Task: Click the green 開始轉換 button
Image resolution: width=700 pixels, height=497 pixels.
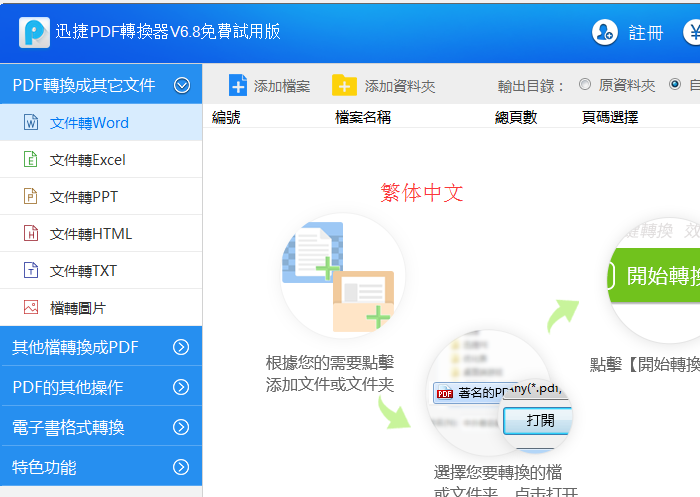Action: [654, 275]
